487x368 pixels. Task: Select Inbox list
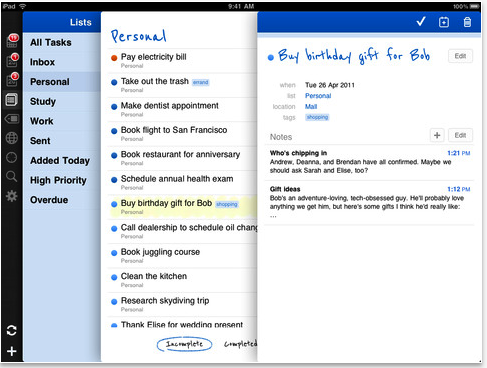62,62
